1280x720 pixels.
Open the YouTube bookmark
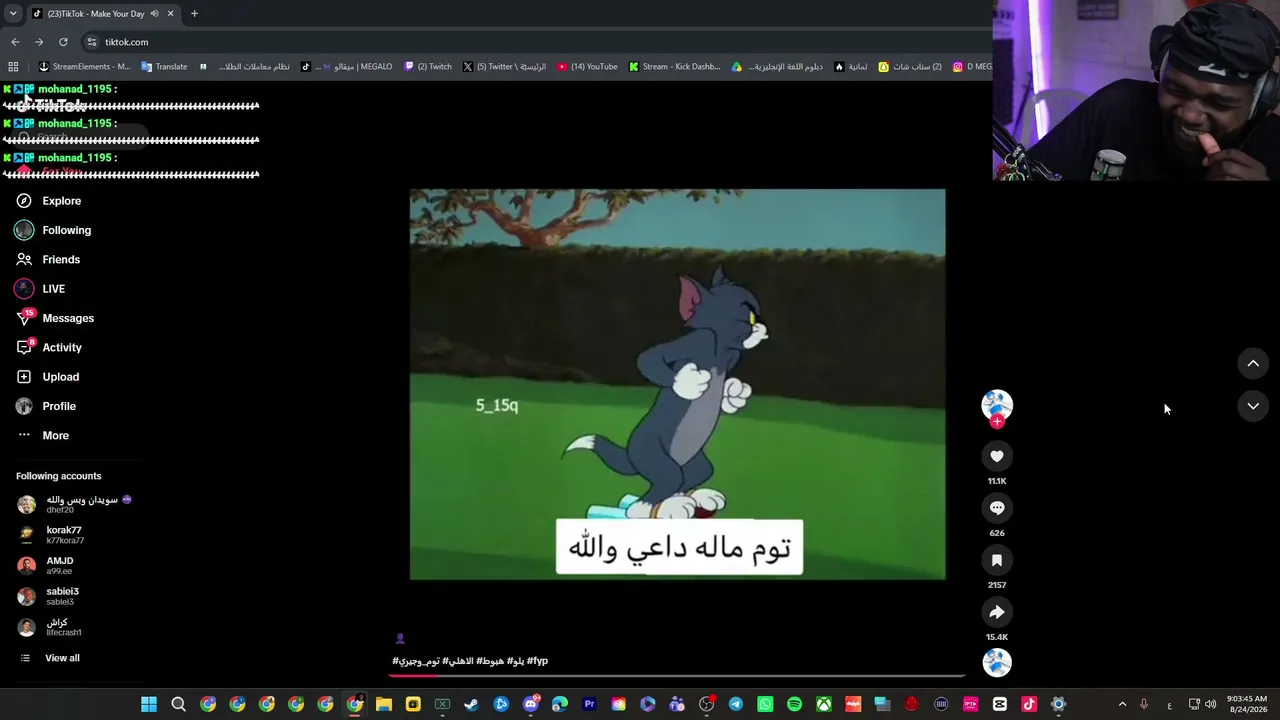click(x=587, y=67)
